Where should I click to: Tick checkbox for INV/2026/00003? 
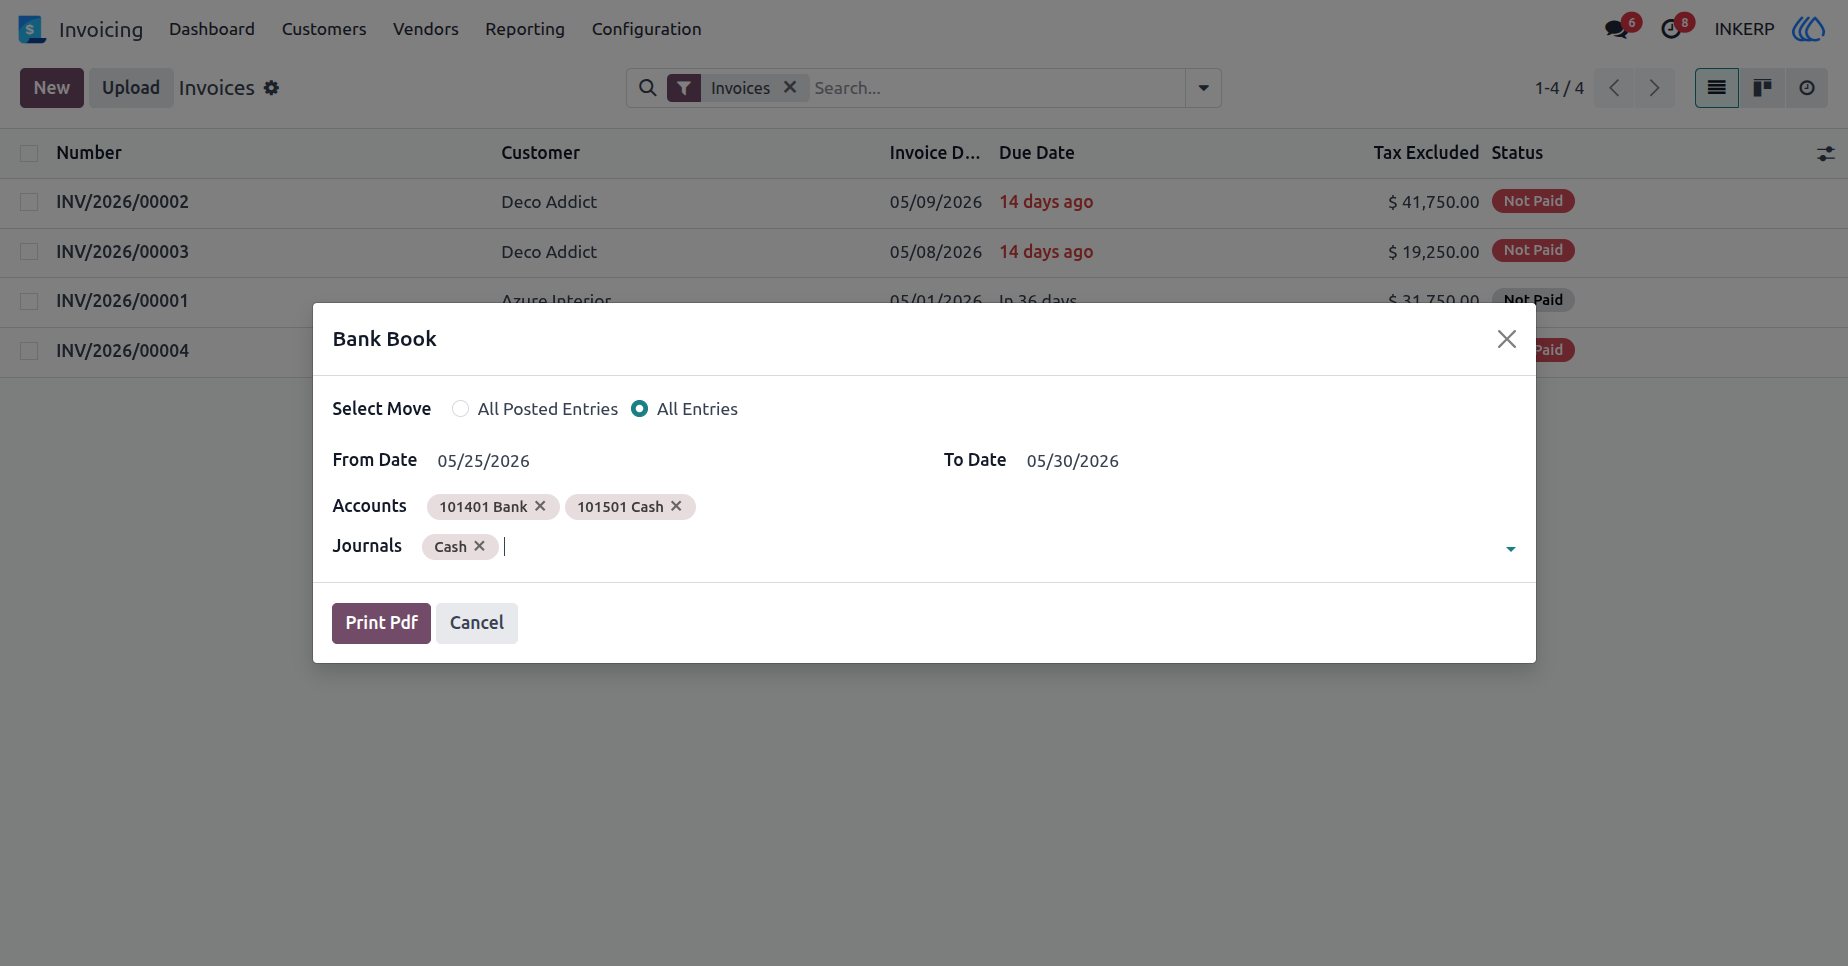pos(29,252)
